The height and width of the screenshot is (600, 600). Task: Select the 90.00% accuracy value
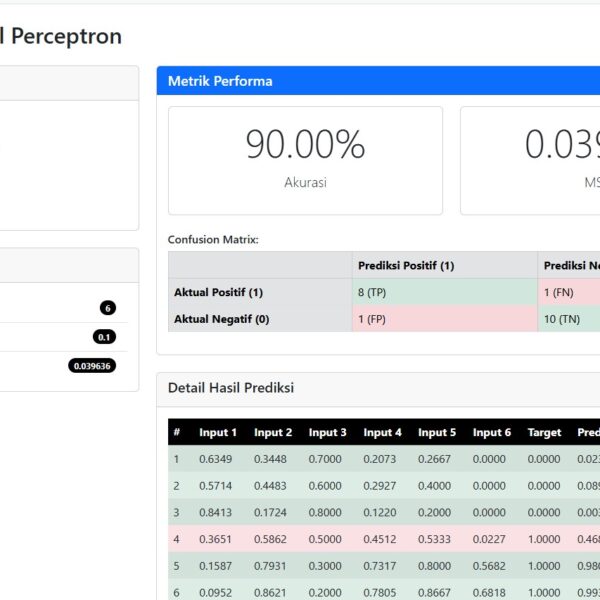click(x=305, y=144)
